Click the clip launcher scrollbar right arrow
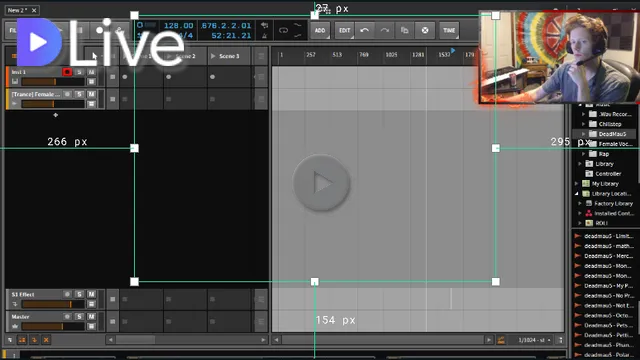Screen dimensions: 640x360 click(x=263, y=340)
